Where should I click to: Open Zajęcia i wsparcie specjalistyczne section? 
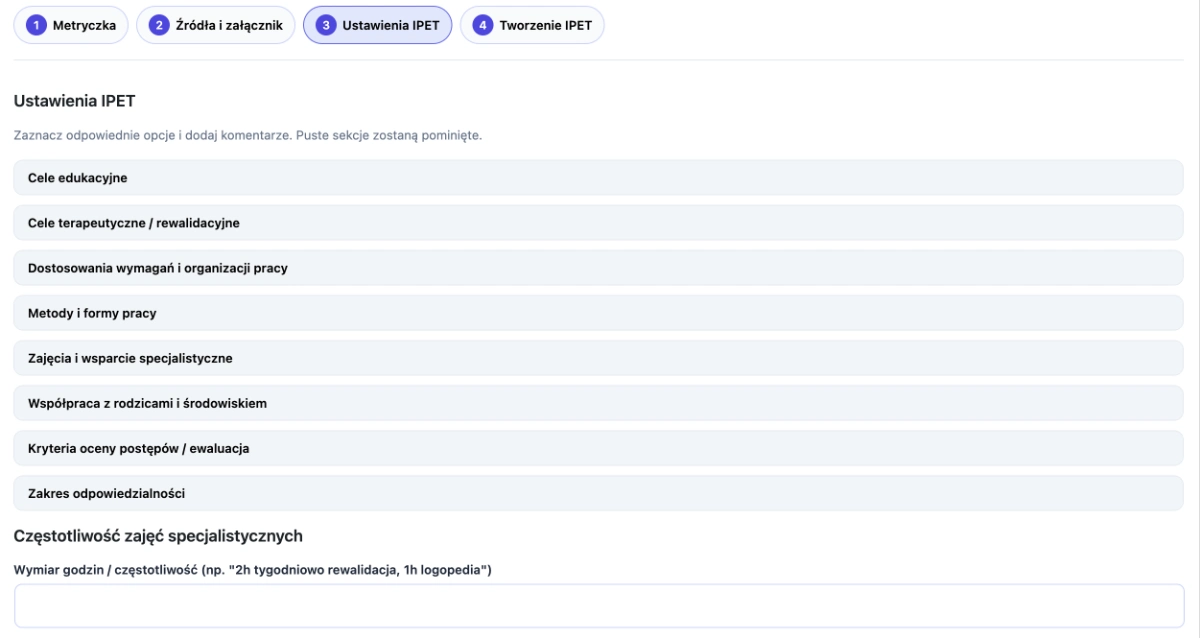pyautogui.click(x=598, y=358)
